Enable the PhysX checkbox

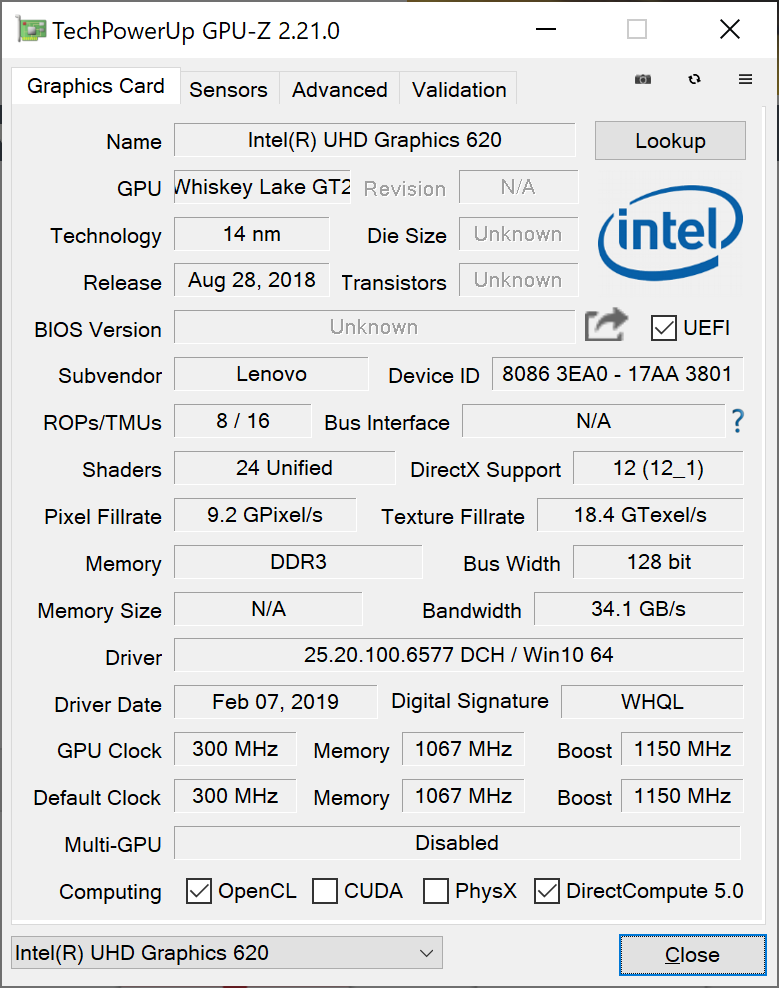click(436, 891)
